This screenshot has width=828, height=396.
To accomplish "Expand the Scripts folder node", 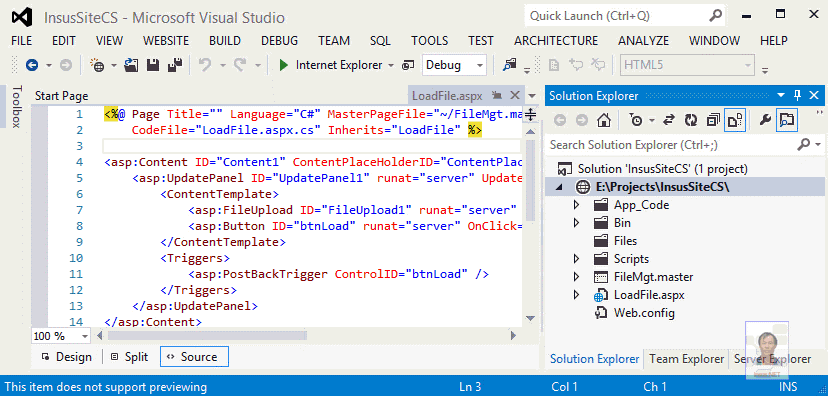I will (576, 259).
